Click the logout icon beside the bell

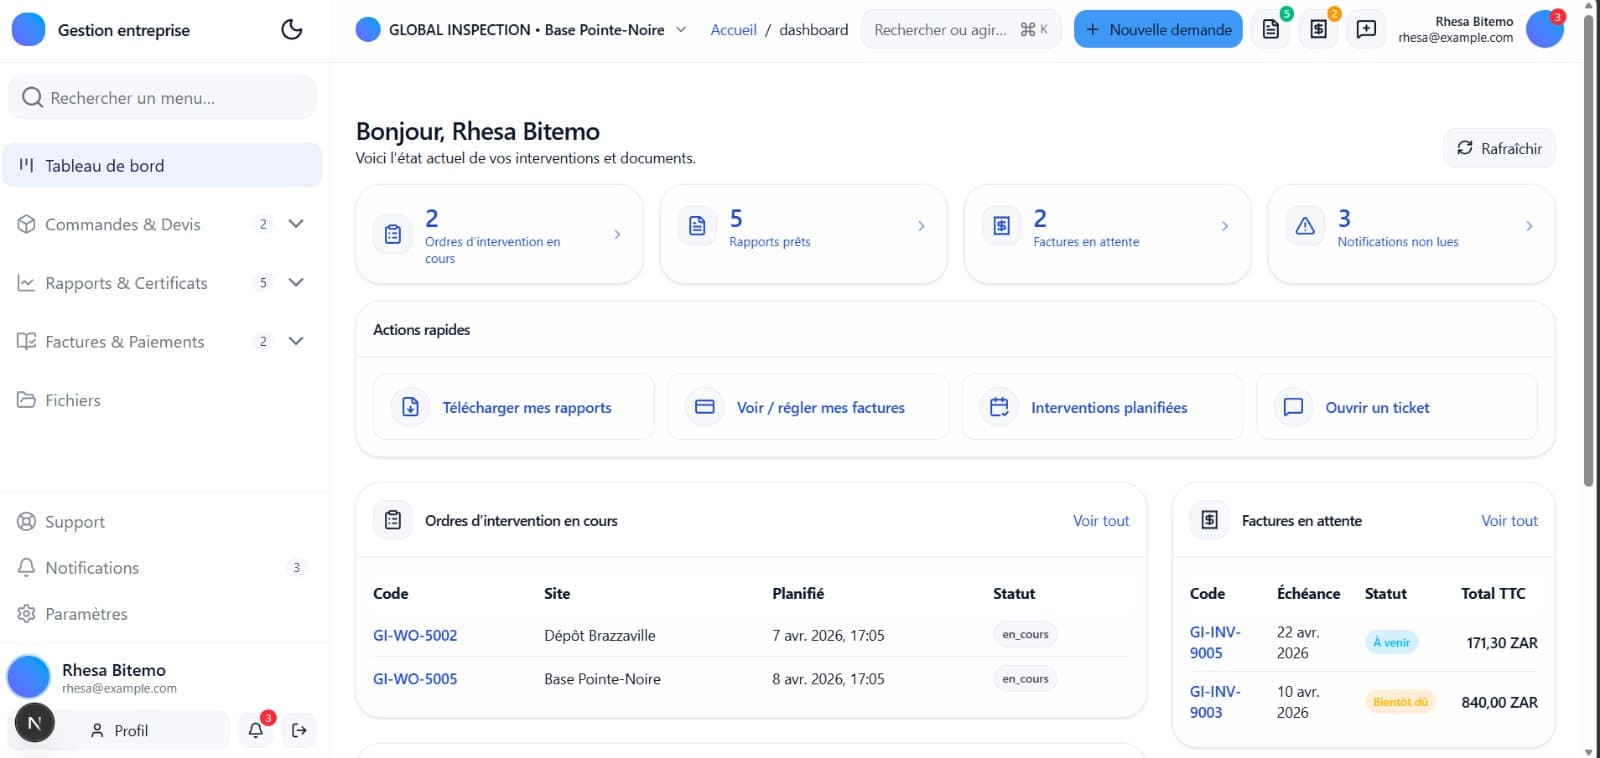pos(299,731)
